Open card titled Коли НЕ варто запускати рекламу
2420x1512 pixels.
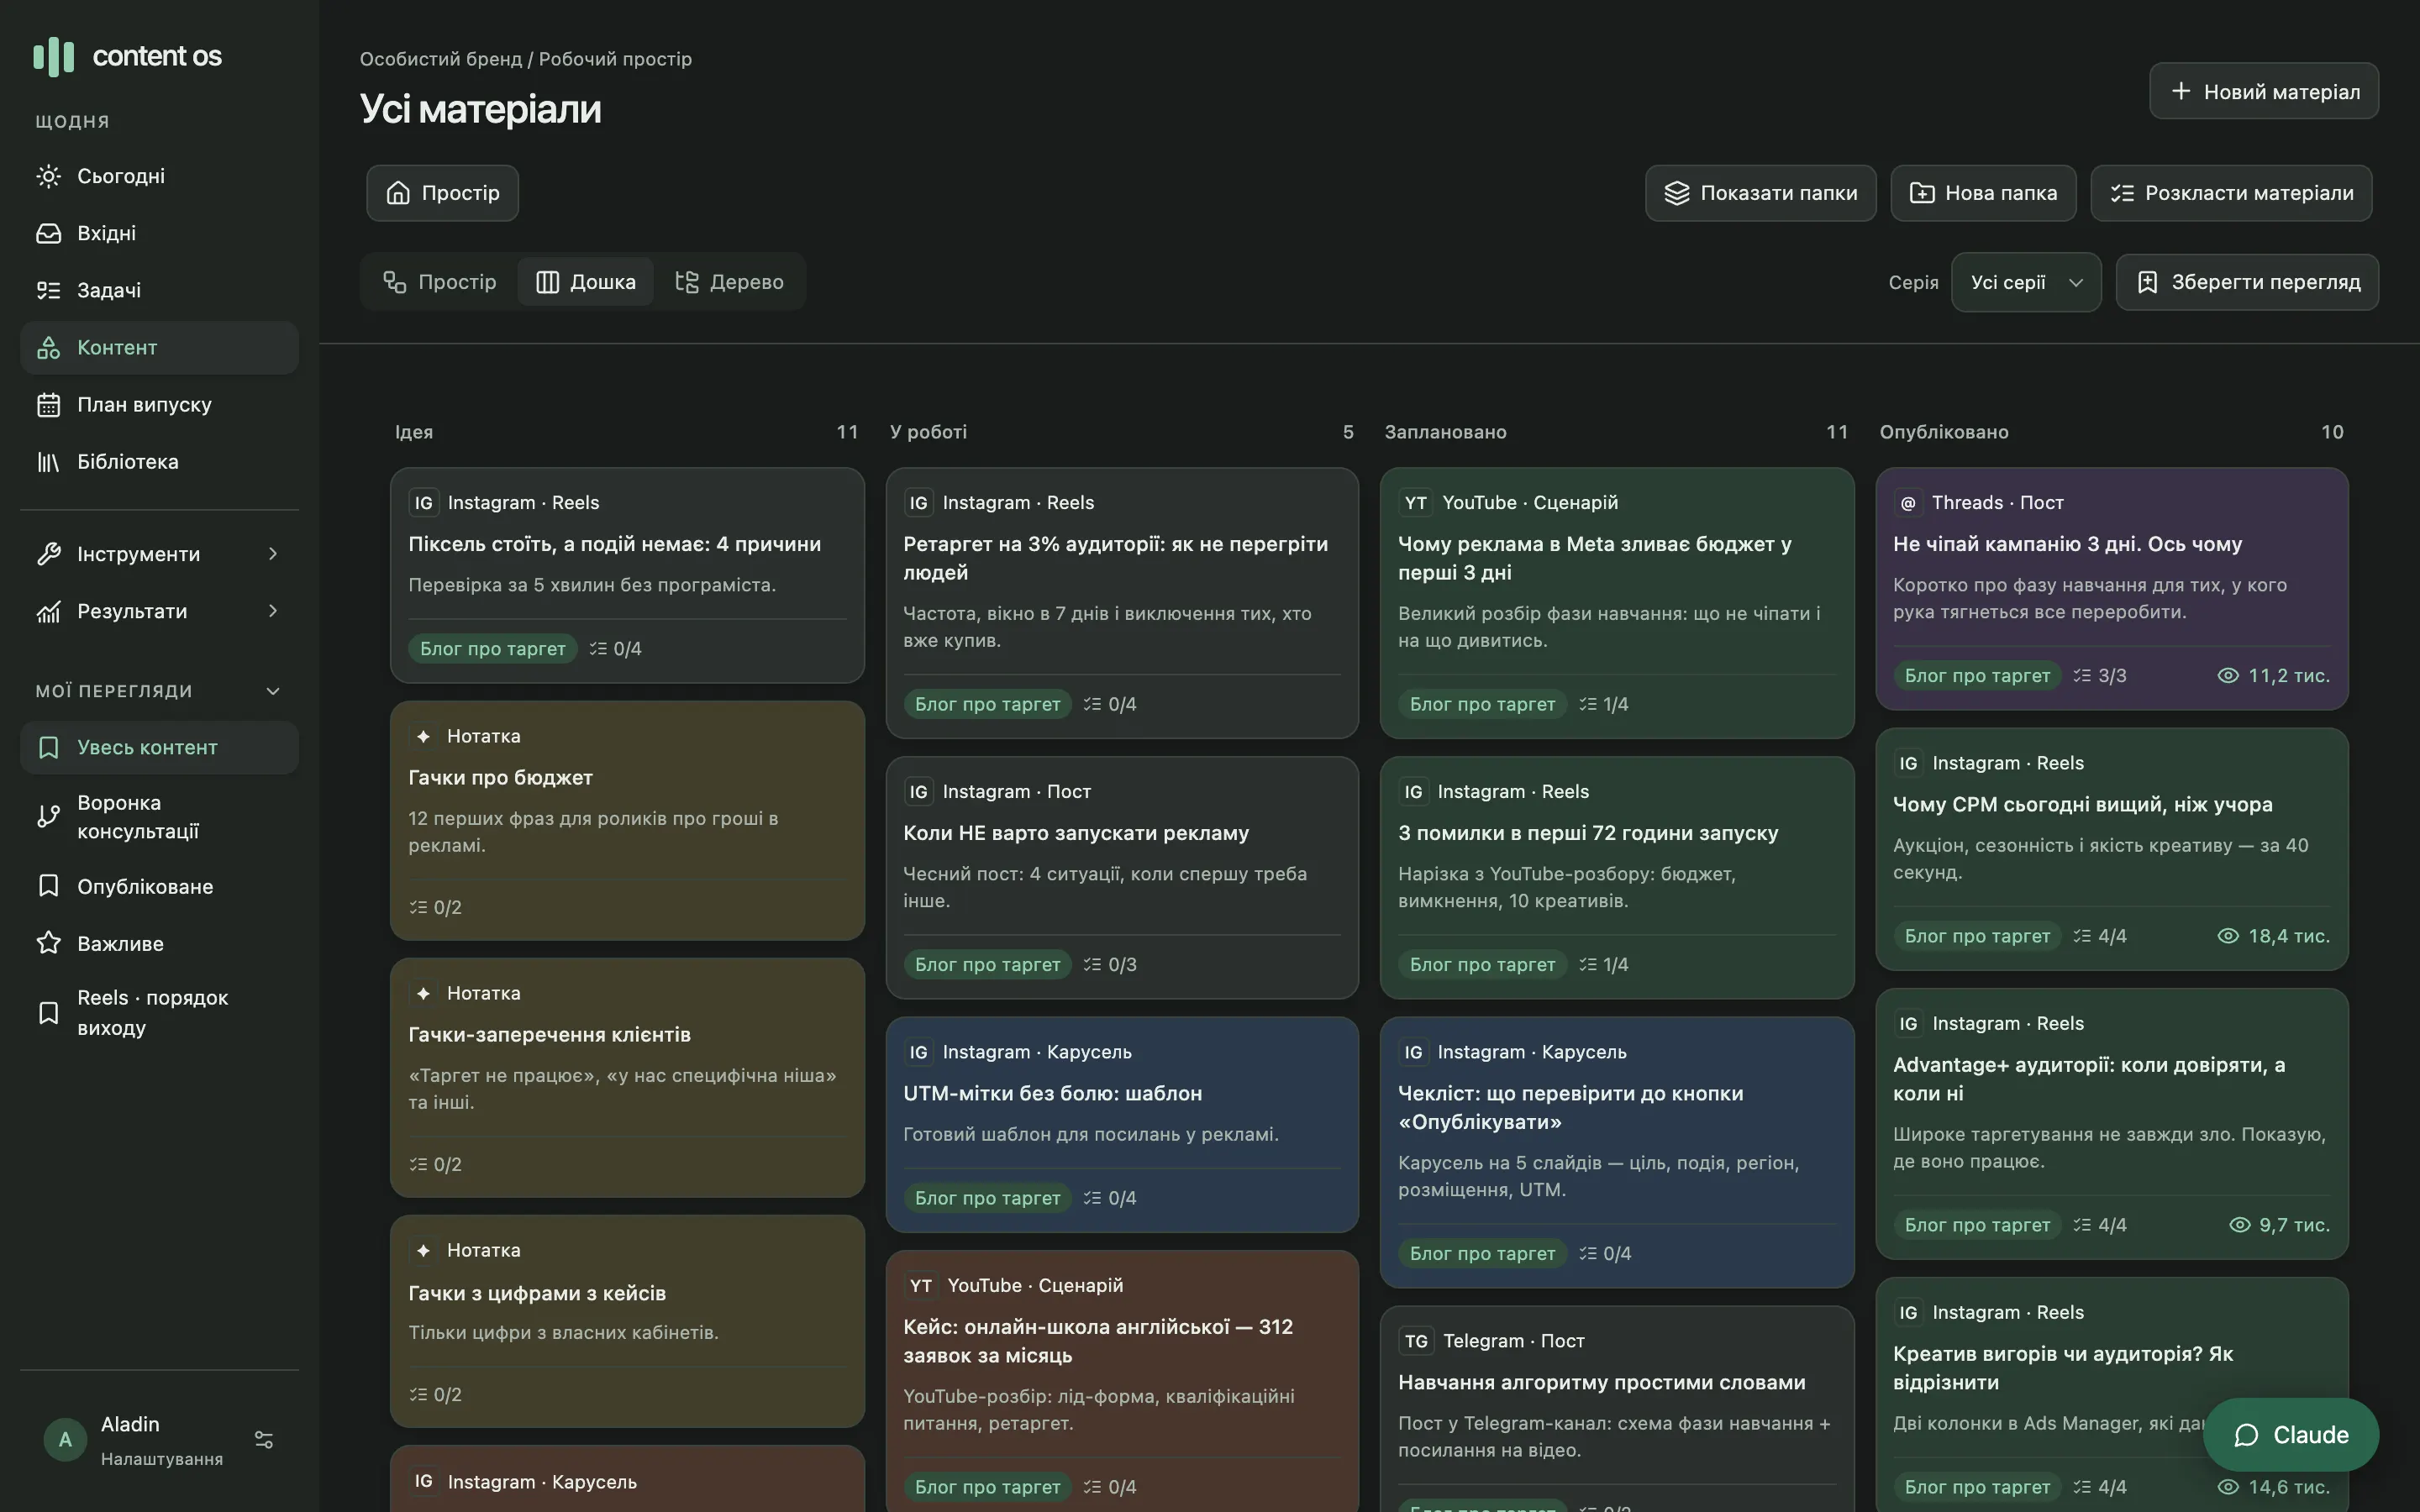[1122, 877]
